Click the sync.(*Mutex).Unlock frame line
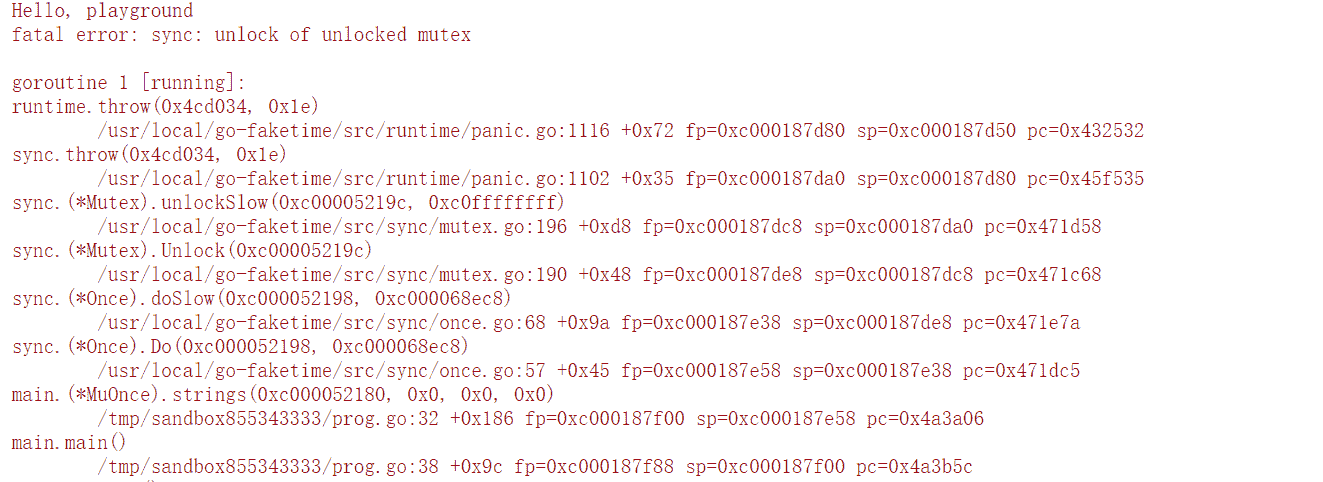This screenshot has height=482, width=1323. point(192,251)
